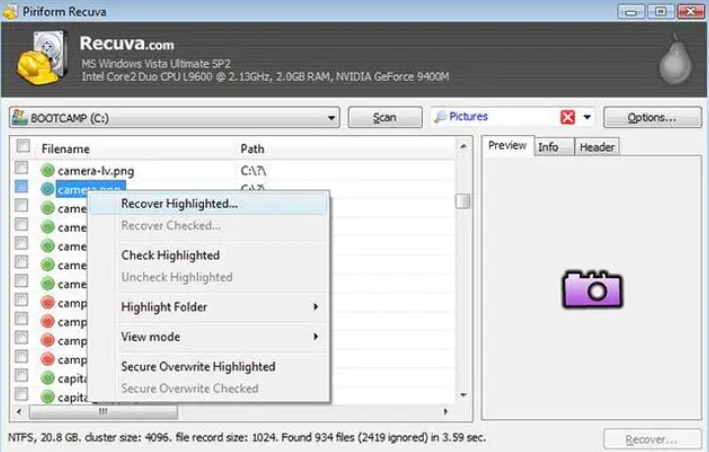This screenshot has height=452, width=709.
Task: Start a scan with Scan button
Action: tap(385, 118)
